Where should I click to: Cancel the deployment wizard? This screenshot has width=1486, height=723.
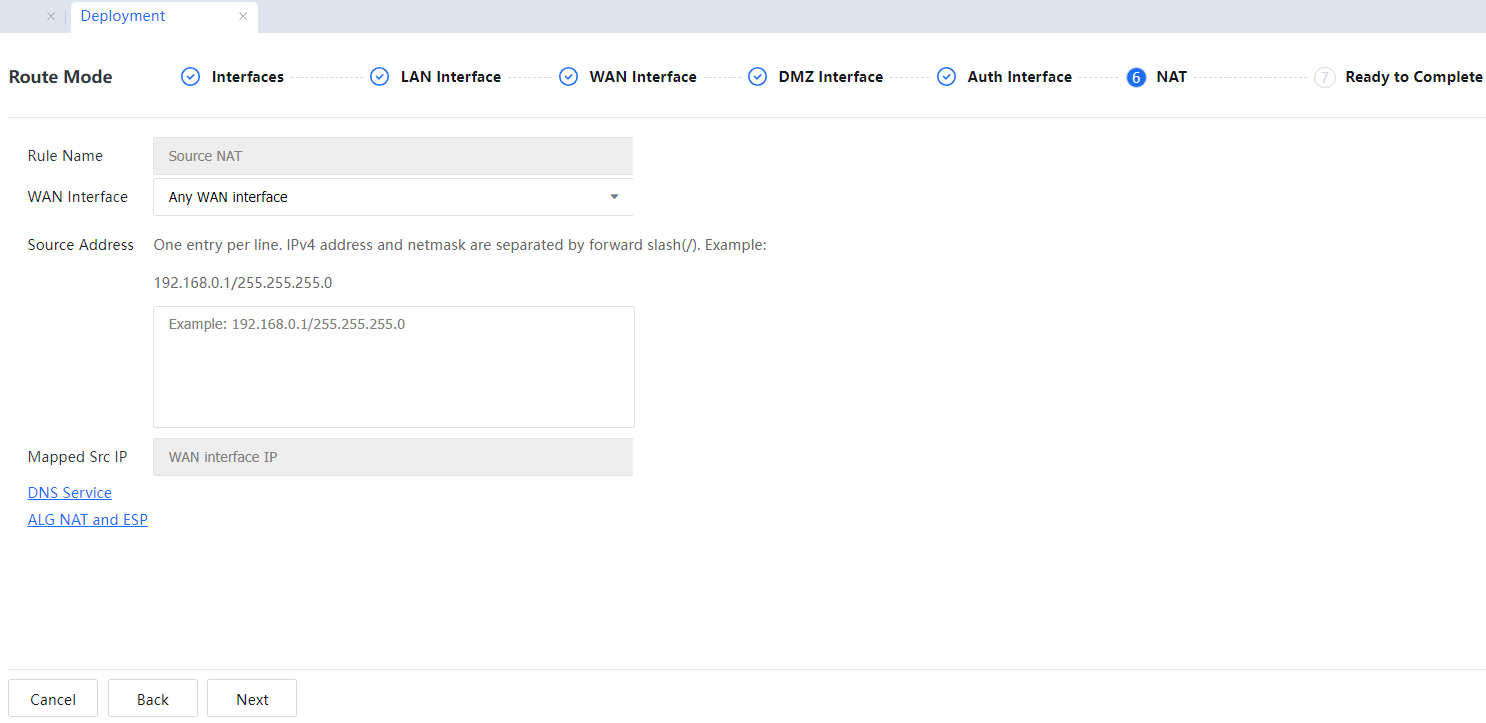(53, 699)
